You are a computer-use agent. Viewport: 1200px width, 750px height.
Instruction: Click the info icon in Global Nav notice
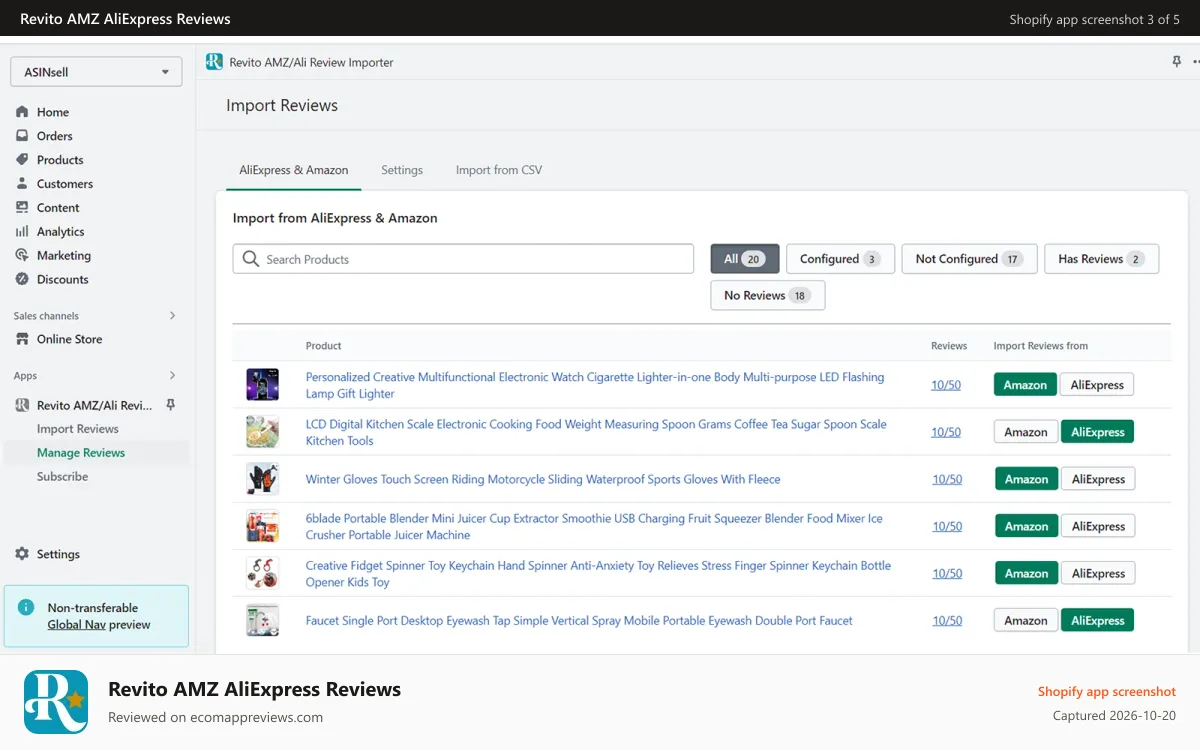coord(27,608)
